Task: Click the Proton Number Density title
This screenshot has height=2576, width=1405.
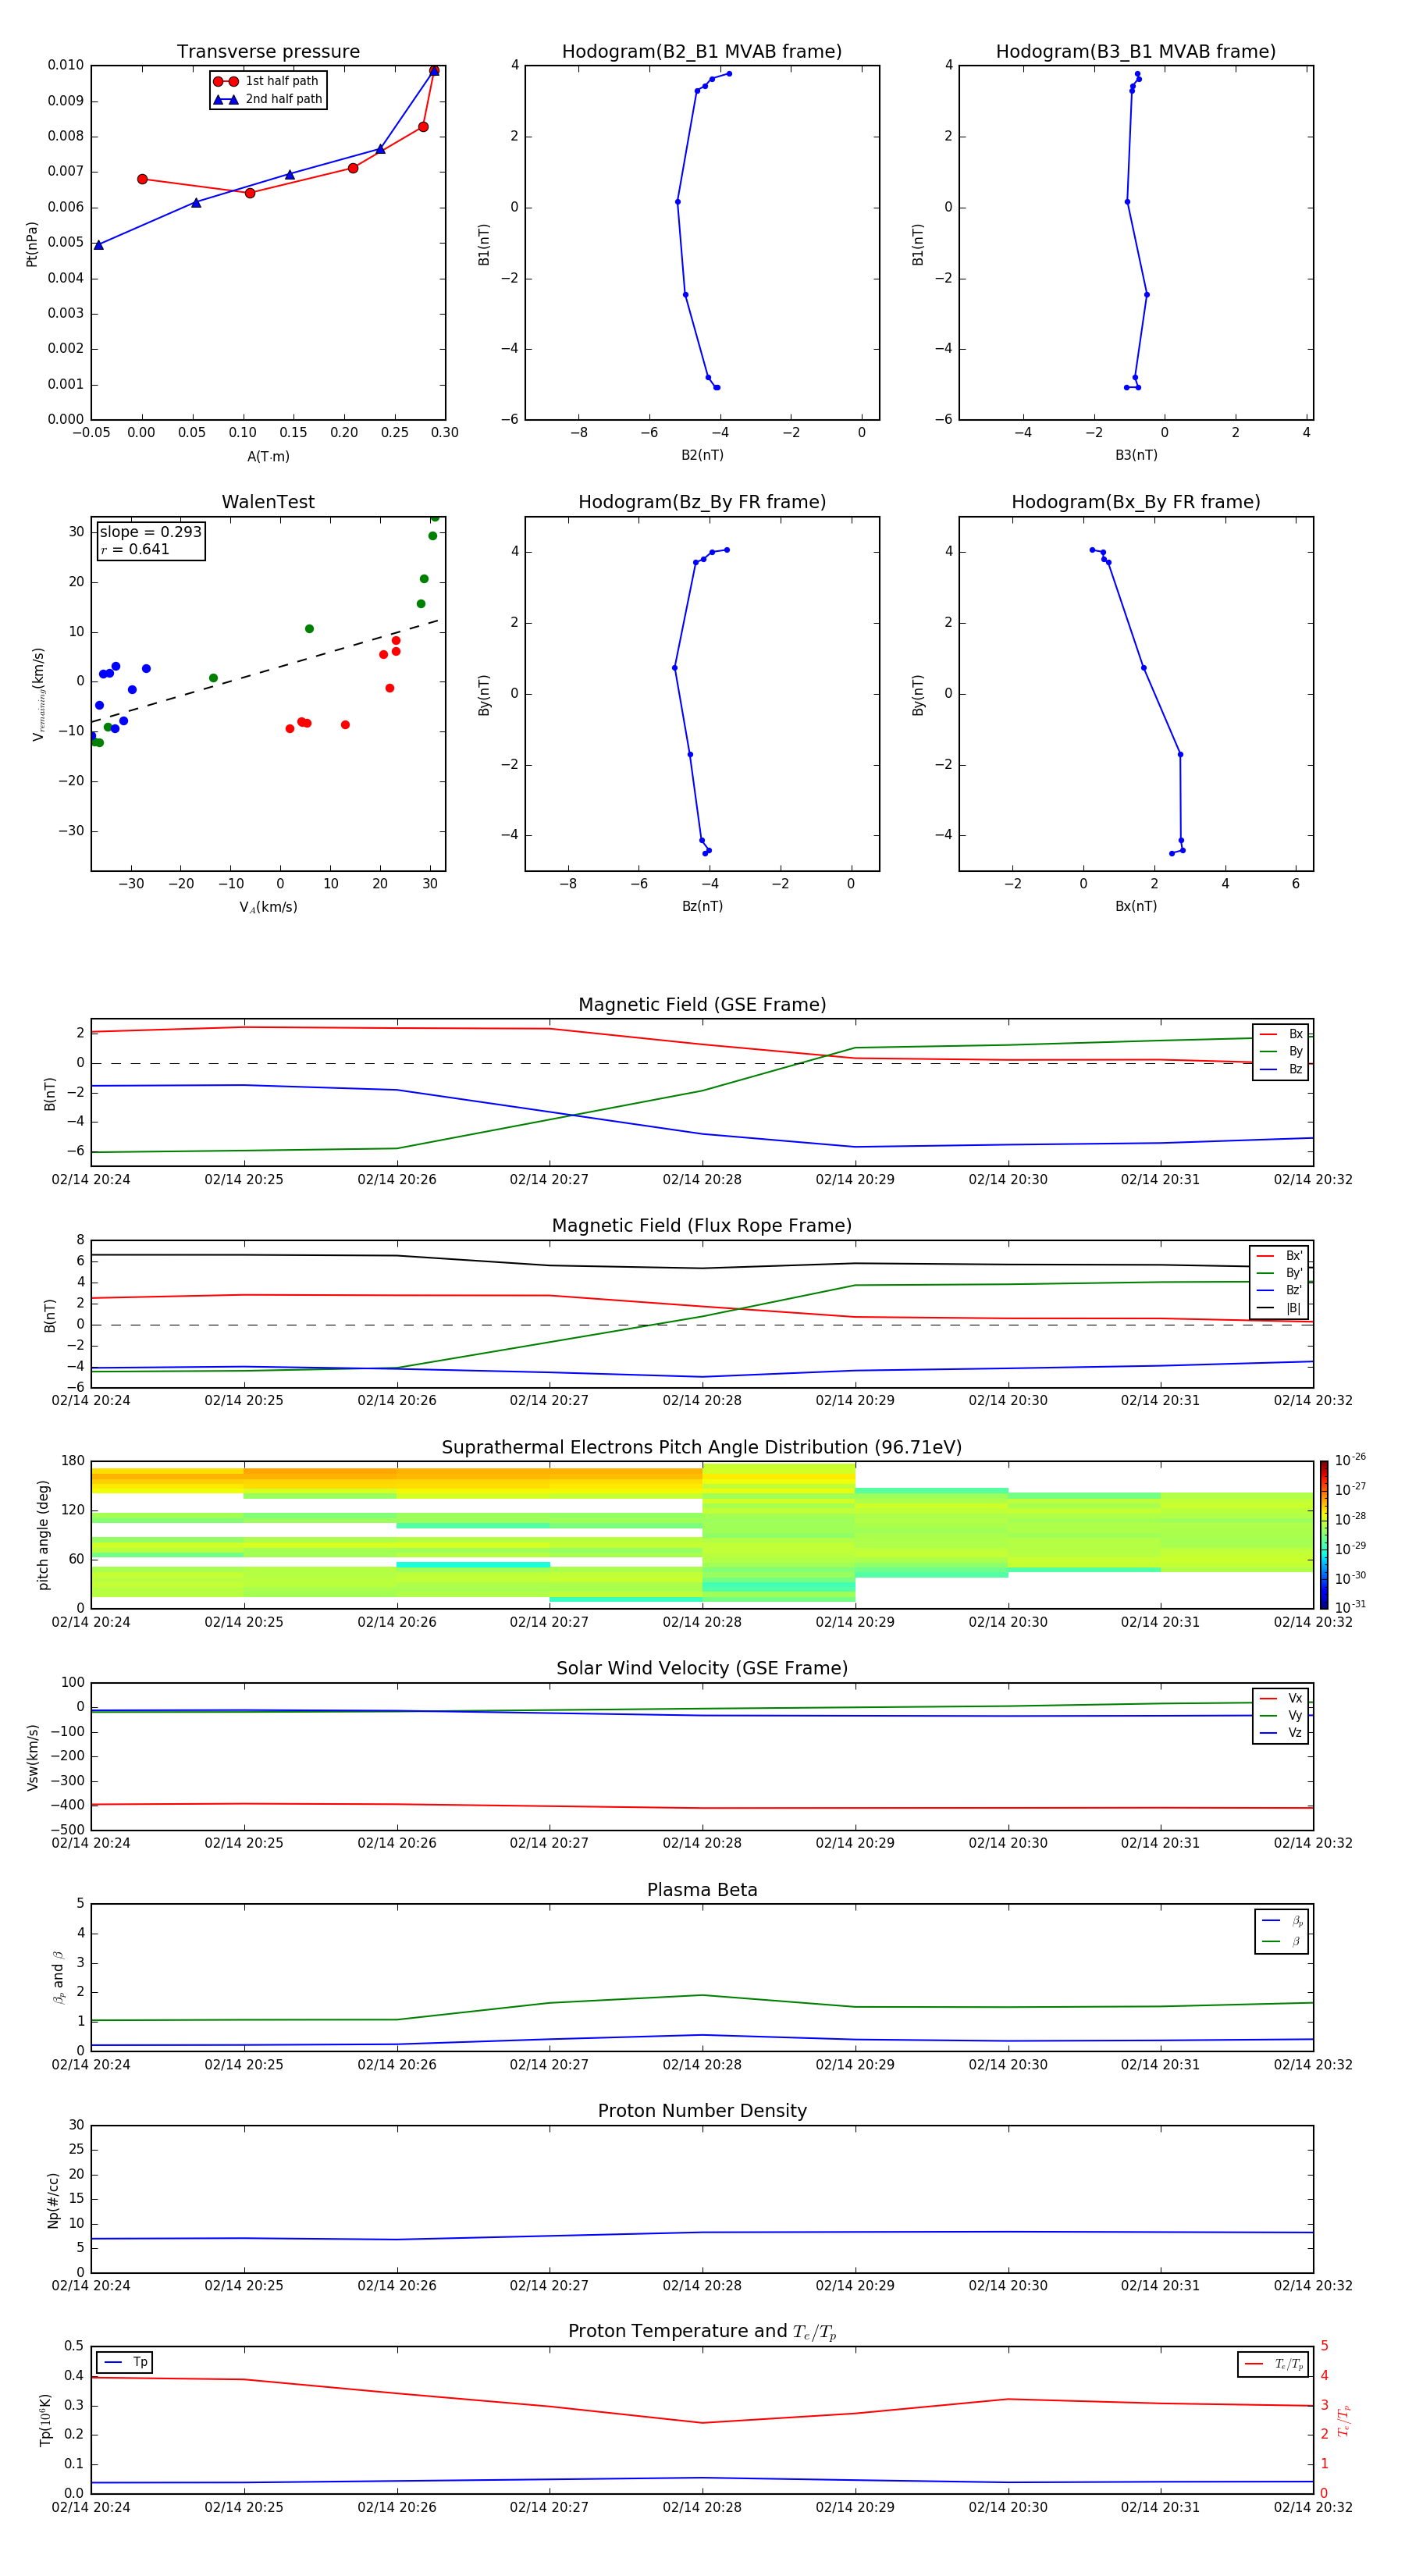Action: coord(702,2111)
